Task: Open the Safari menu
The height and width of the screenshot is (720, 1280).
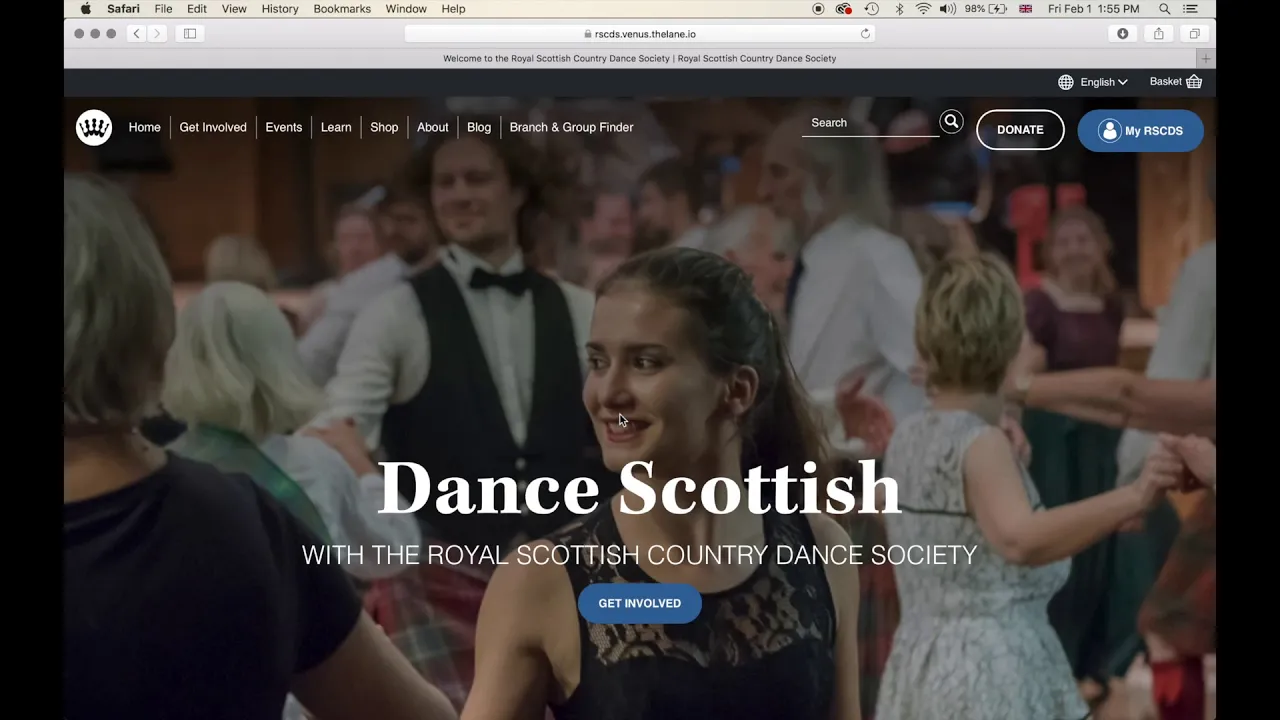Action: coord(124,9)
